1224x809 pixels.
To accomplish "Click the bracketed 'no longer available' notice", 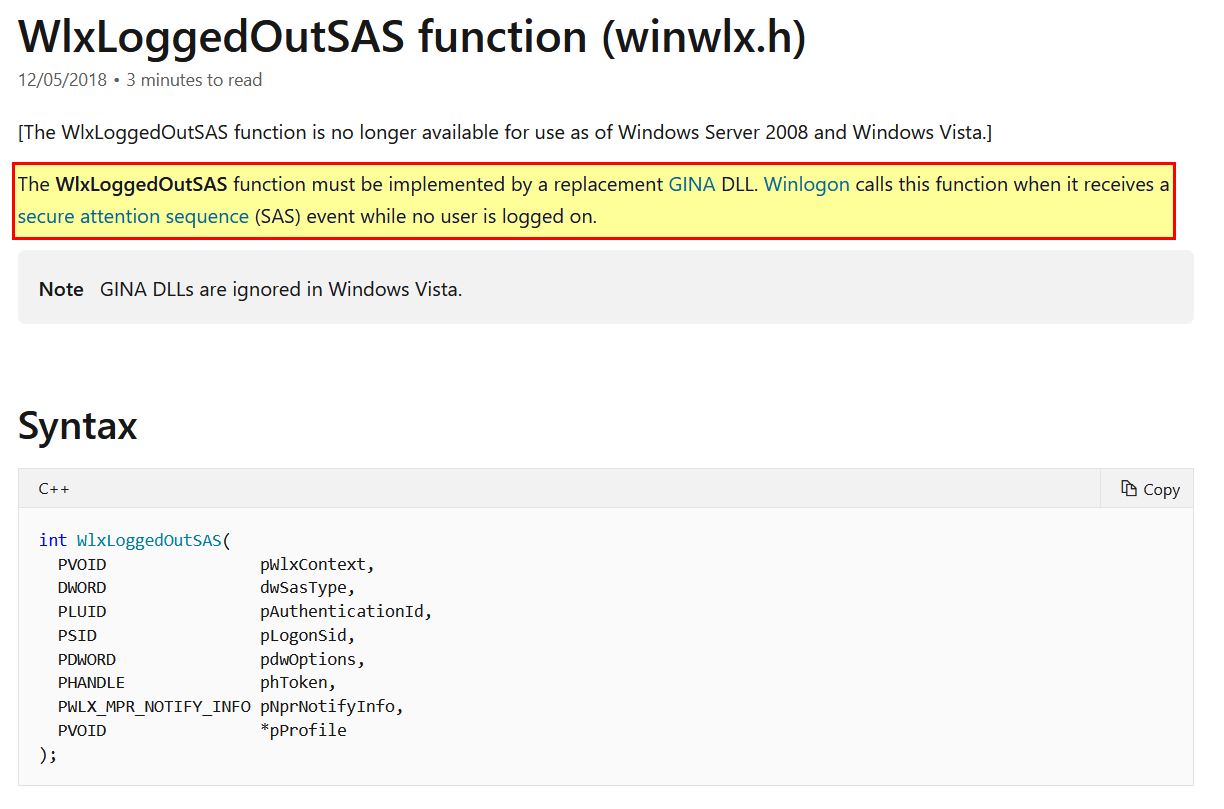I will coord(505,132).
